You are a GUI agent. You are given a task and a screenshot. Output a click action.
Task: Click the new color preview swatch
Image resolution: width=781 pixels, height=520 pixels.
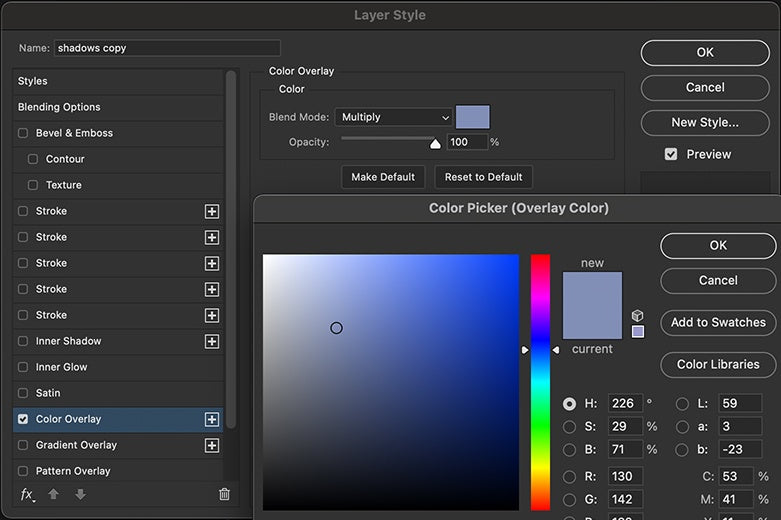click(592, 288)
